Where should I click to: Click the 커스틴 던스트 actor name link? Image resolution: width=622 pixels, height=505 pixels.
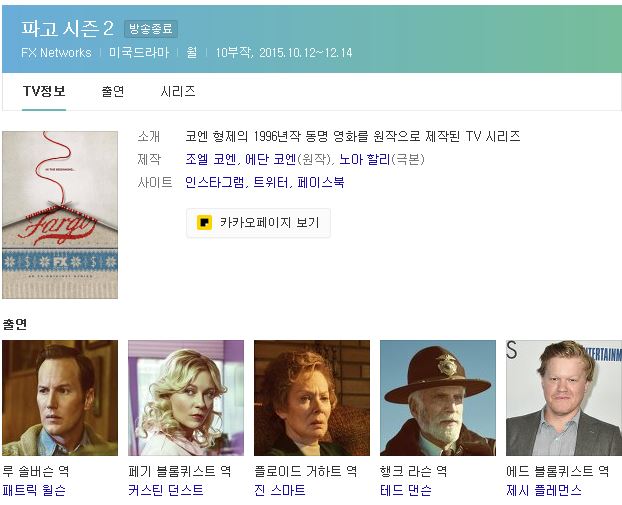(x=166, y=490)
